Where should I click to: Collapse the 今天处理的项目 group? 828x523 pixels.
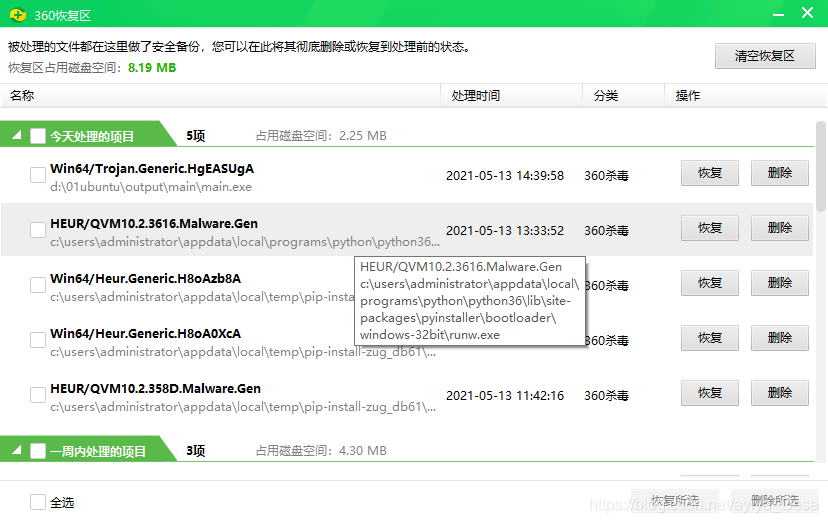coord(17,135)
